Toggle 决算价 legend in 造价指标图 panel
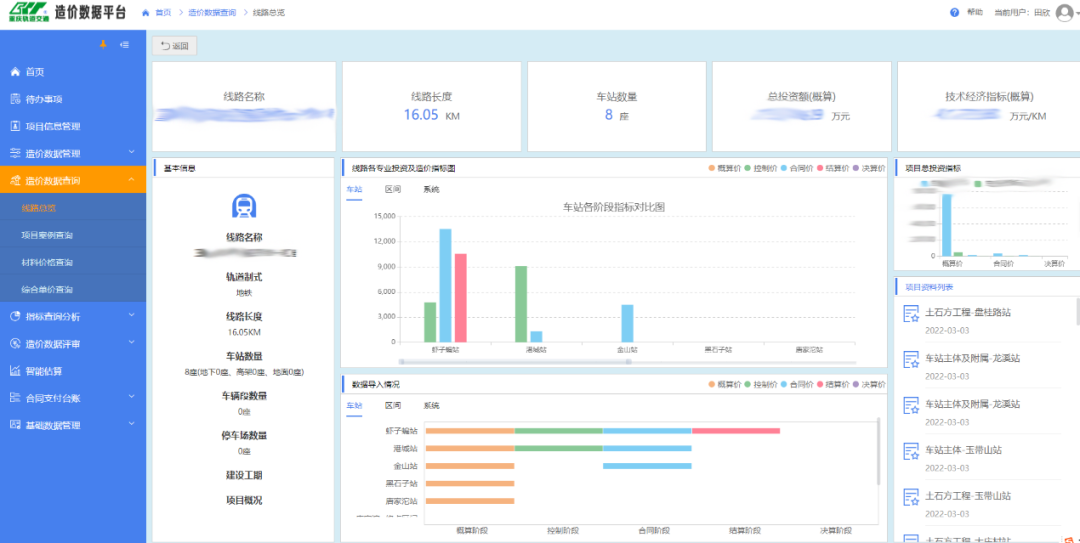The image size is (1080, 543). coord(869,167)
